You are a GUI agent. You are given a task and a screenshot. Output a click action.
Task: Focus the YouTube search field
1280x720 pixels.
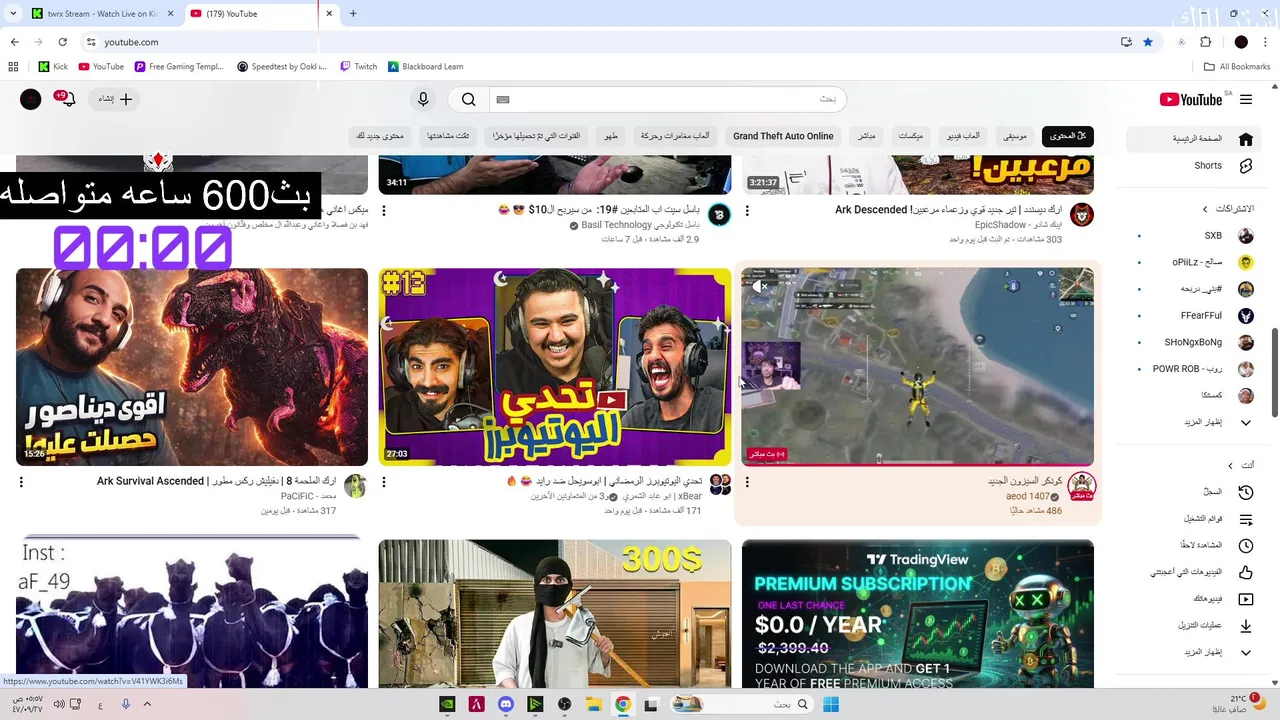(x=667, y=99)
